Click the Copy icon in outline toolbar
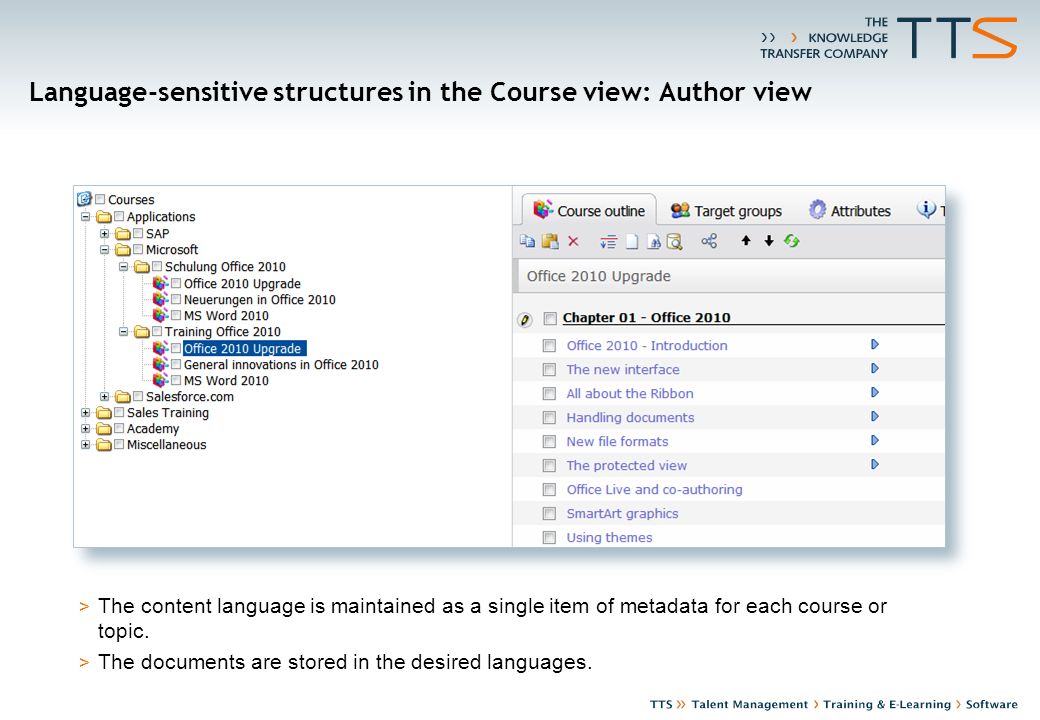 pos(527,241)
